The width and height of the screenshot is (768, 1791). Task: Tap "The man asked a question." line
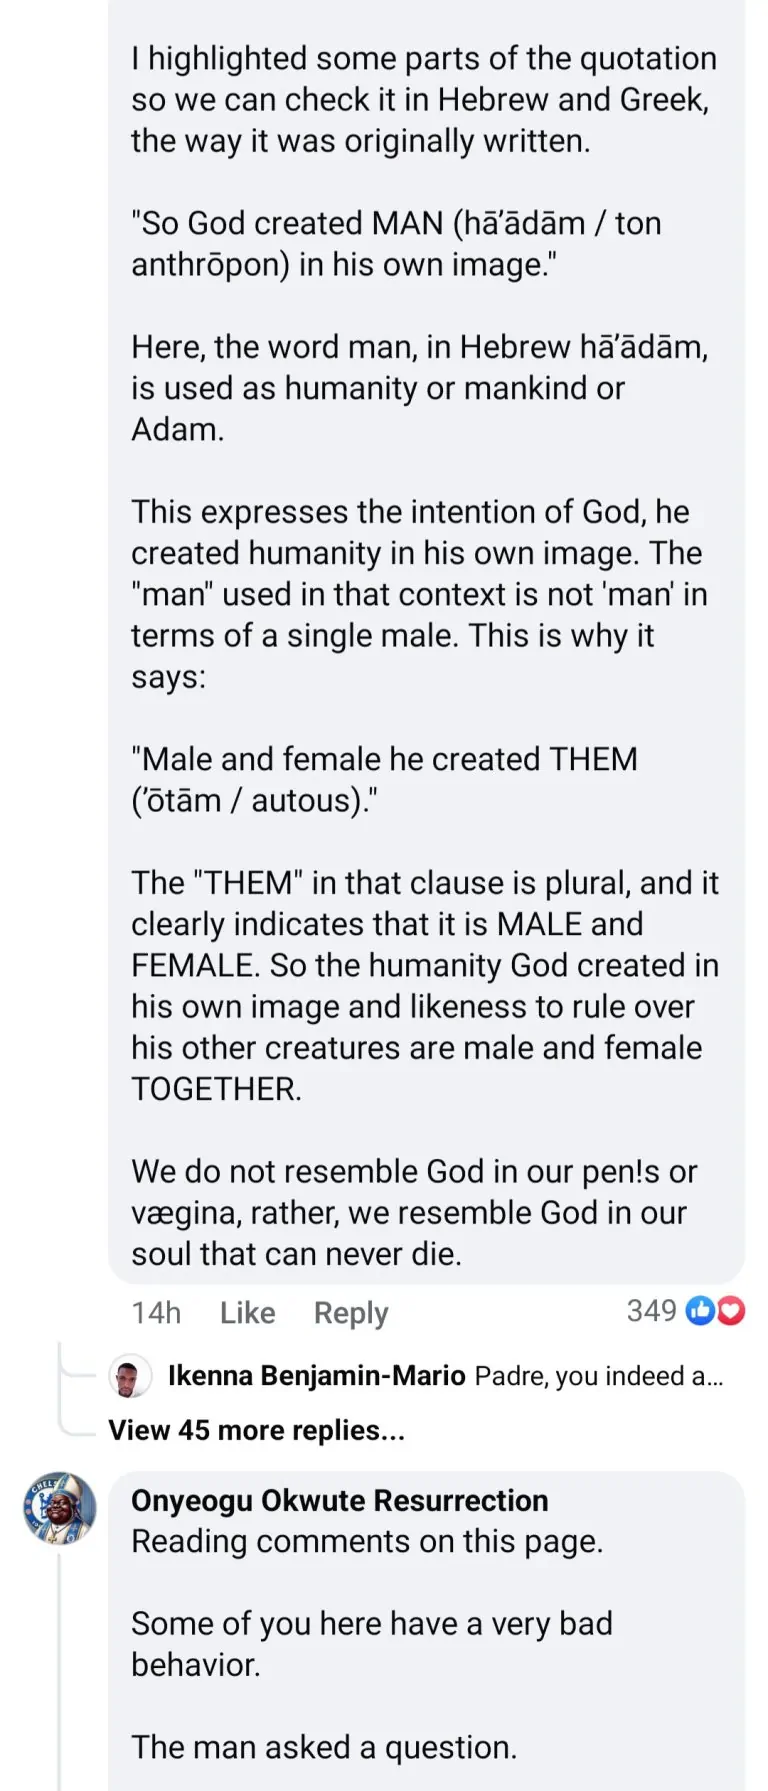324,1747
